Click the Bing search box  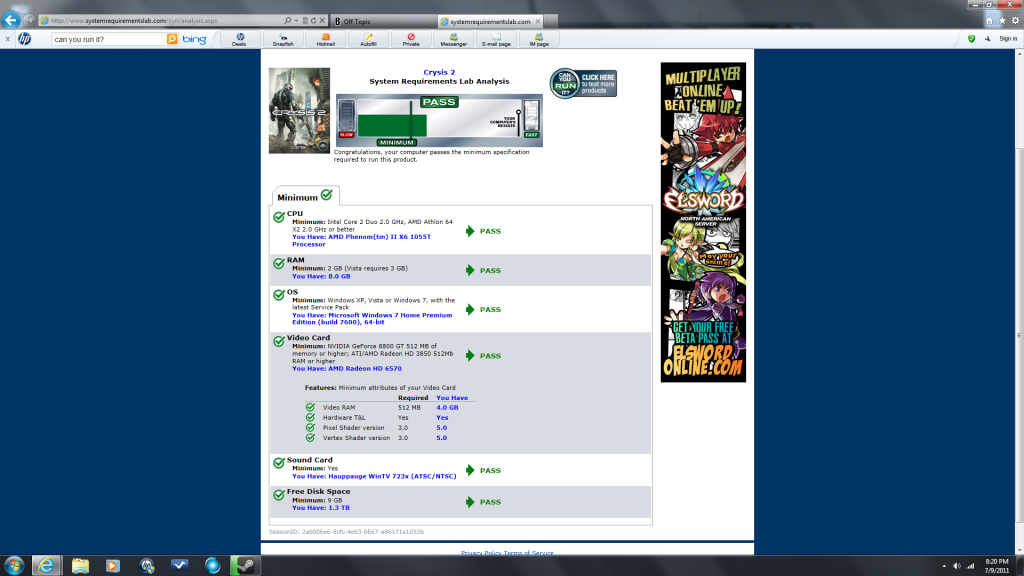(108, 39)
